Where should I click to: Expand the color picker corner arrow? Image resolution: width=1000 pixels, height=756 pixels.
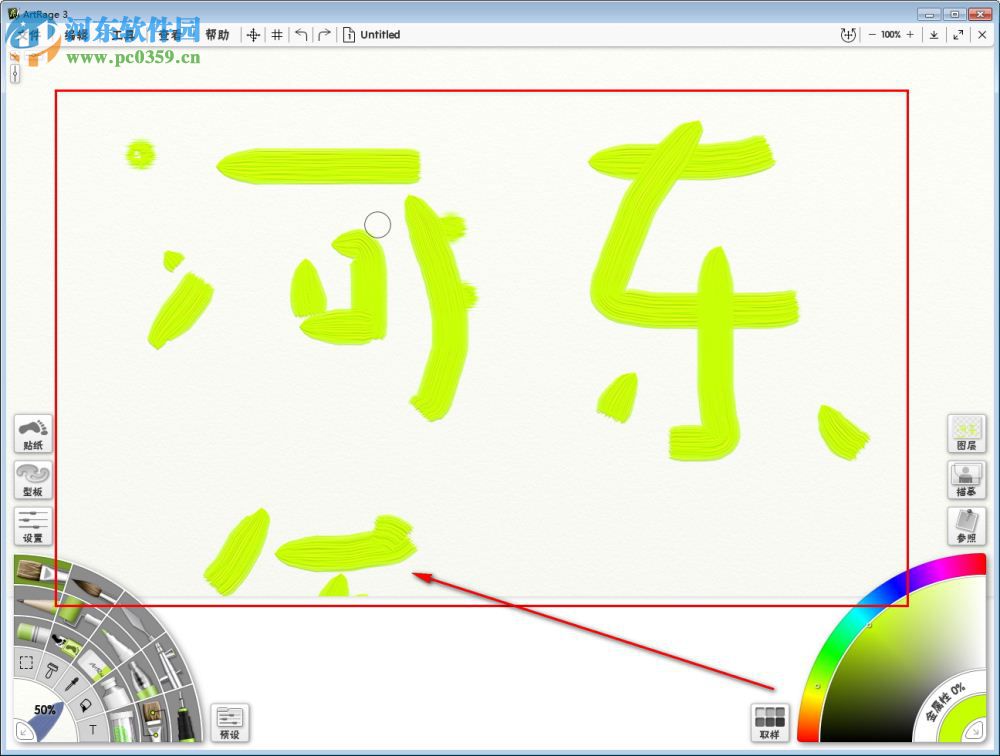(977, 731)
